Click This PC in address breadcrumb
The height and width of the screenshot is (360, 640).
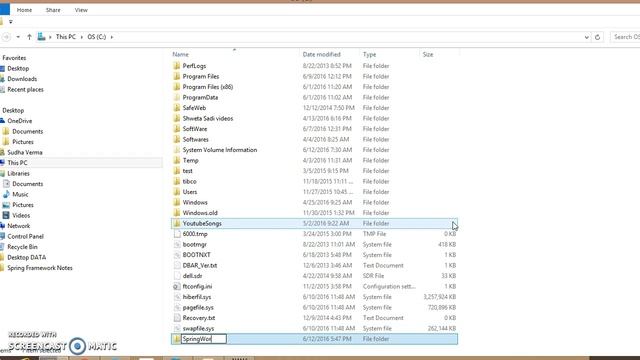(x=66, y=37)
